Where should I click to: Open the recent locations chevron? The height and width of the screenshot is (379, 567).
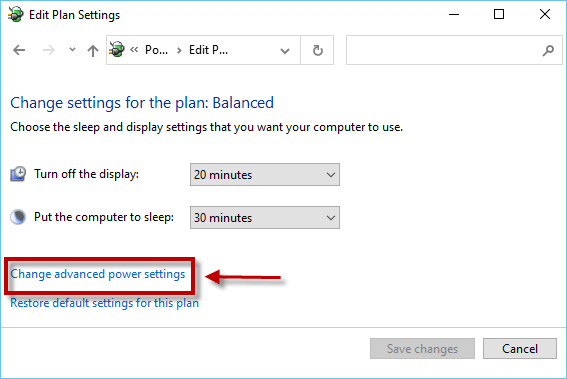point(72,50)
